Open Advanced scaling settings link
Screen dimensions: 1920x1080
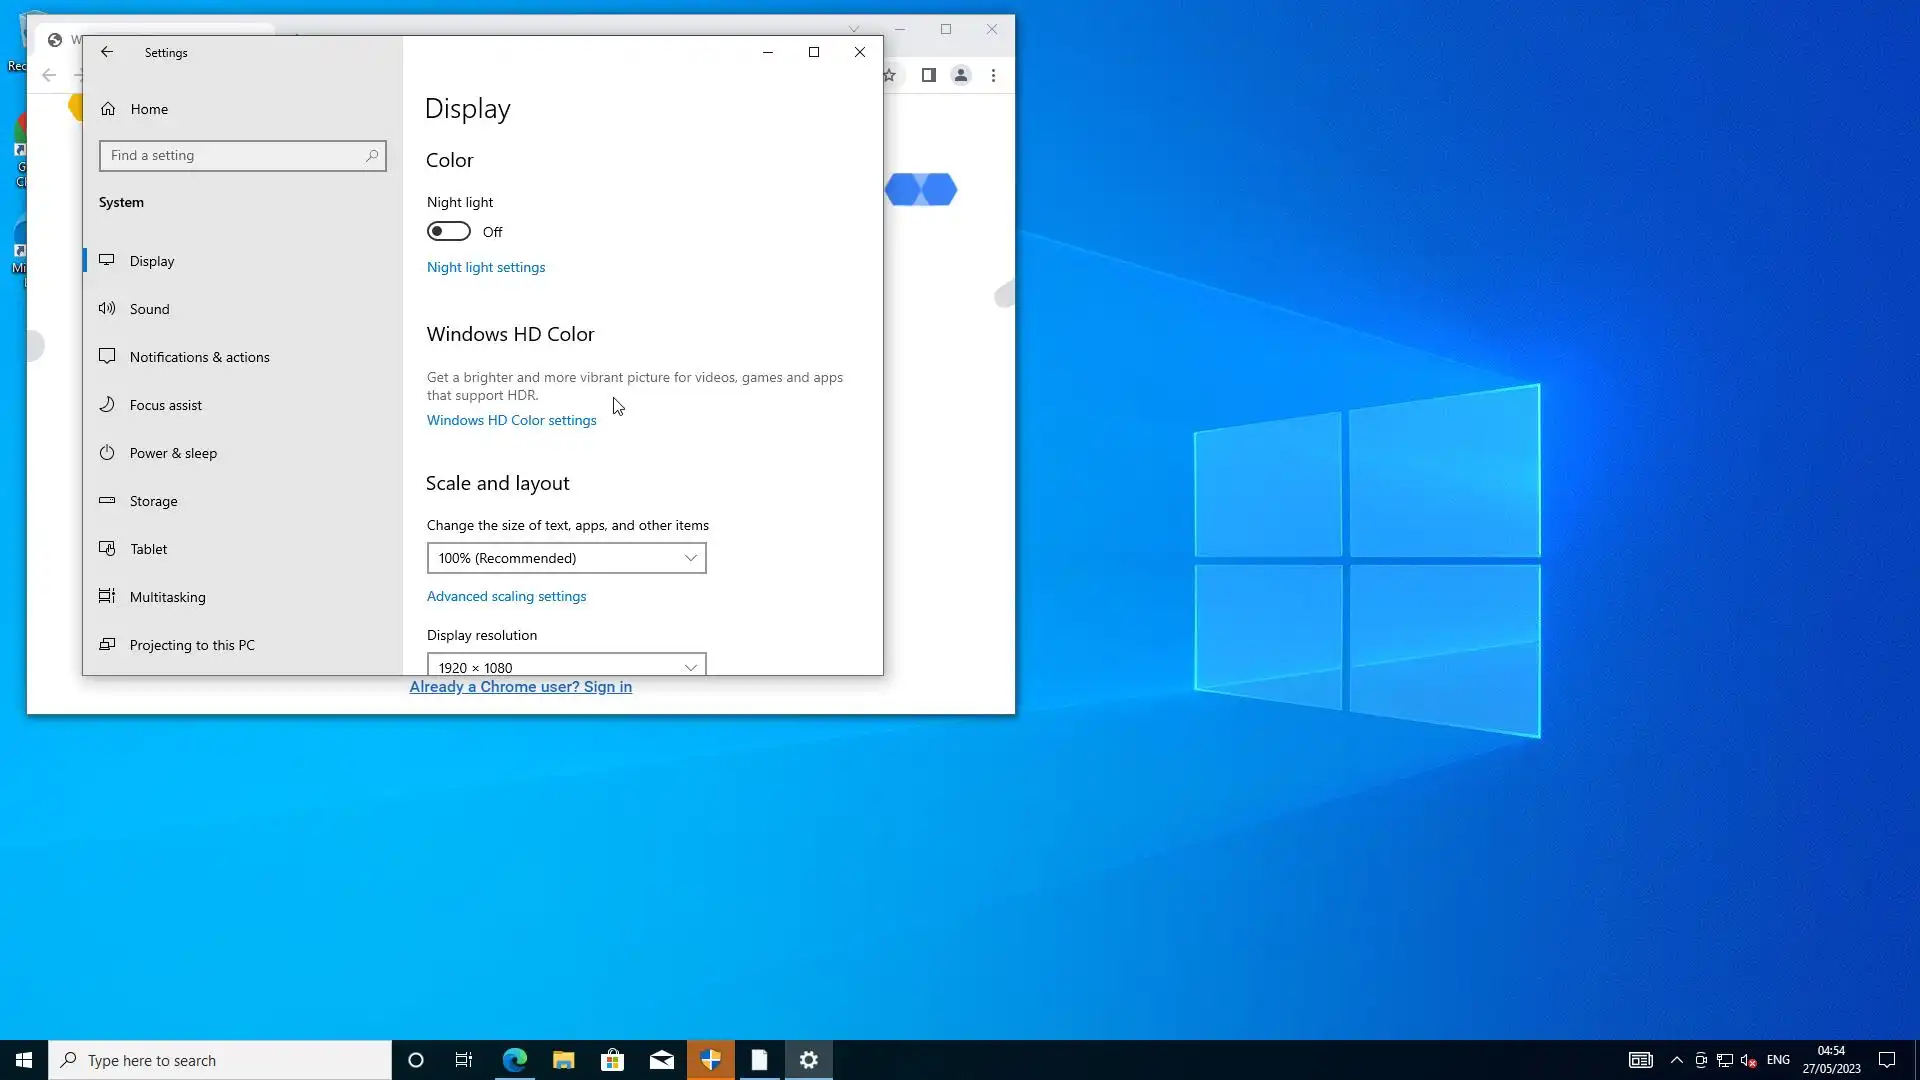pos(506,596)
